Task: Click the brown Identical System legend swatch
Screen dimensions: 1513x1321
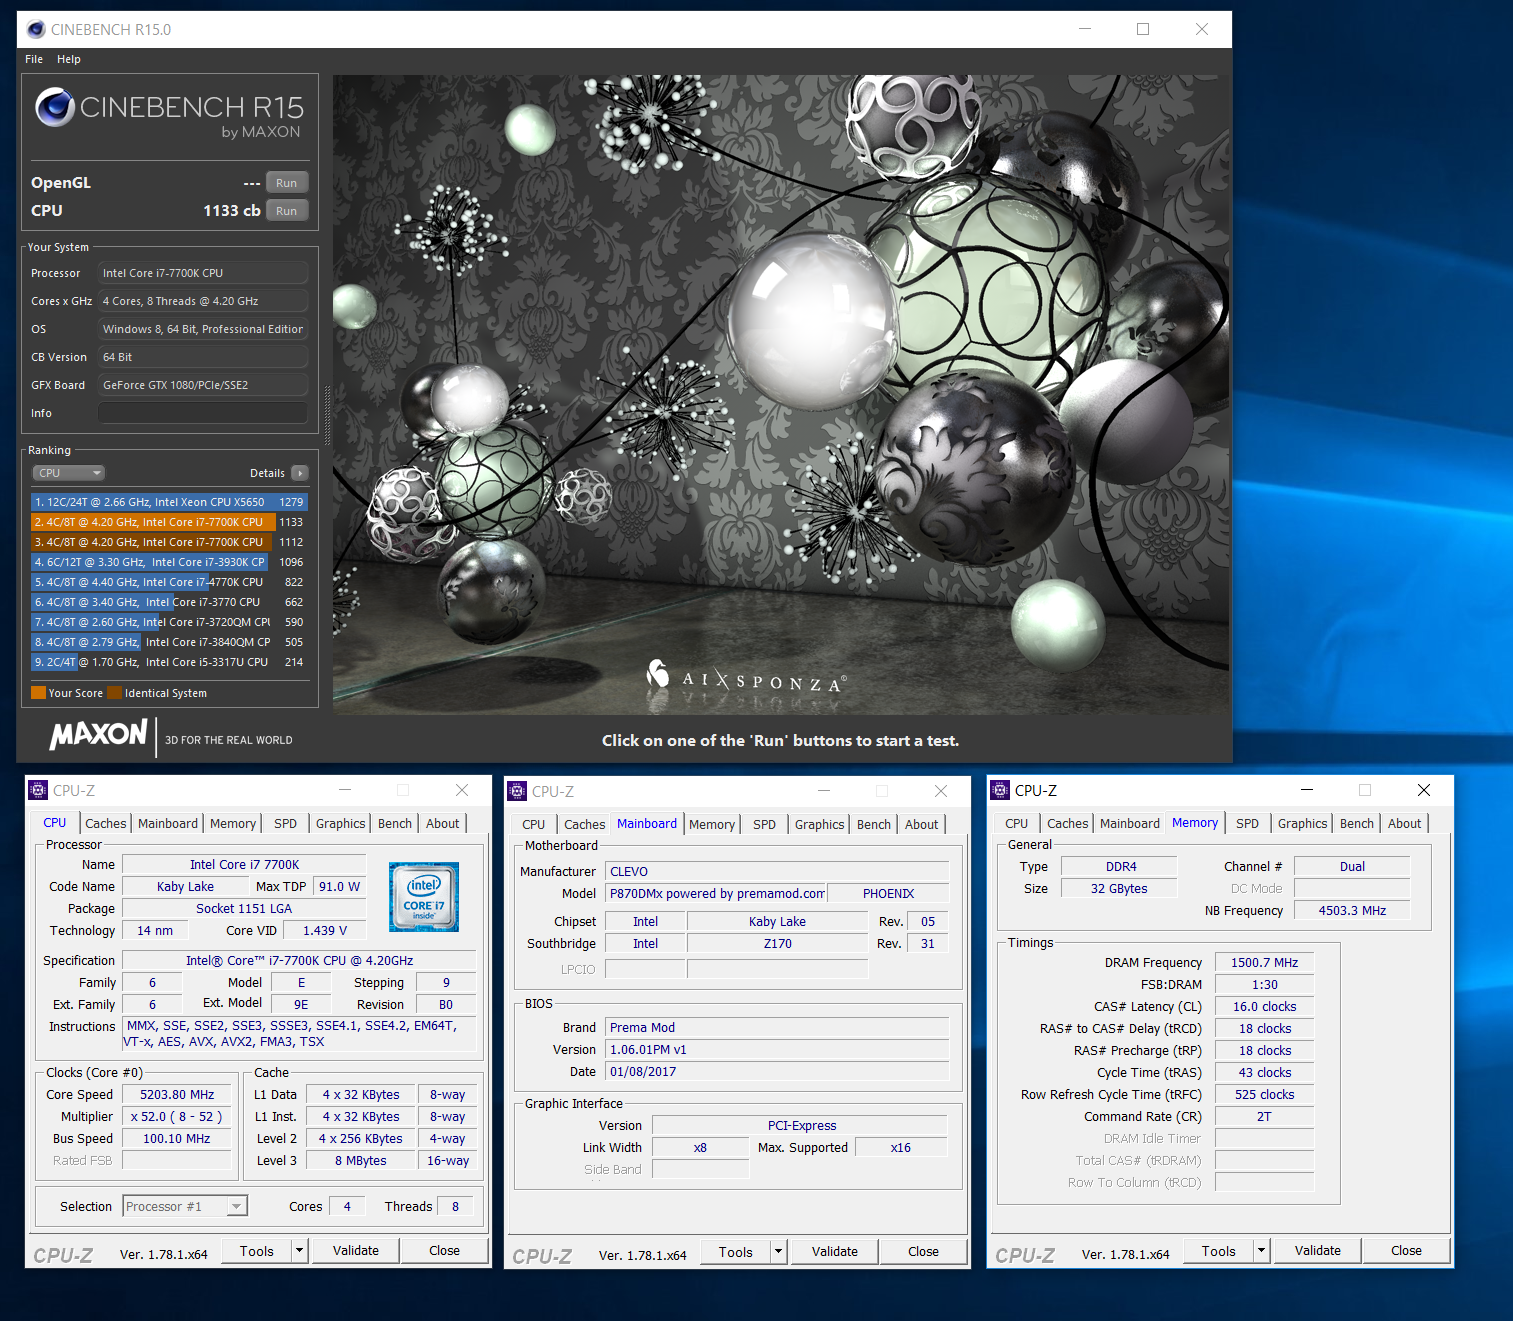Action: [x=115, y=692]
